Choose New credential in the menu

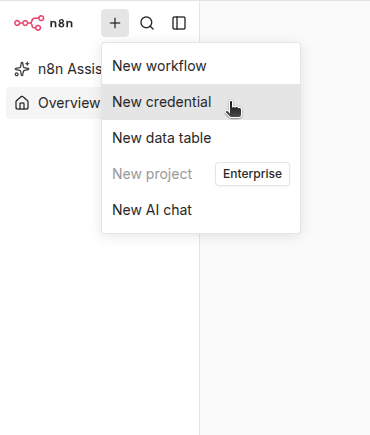201,102
